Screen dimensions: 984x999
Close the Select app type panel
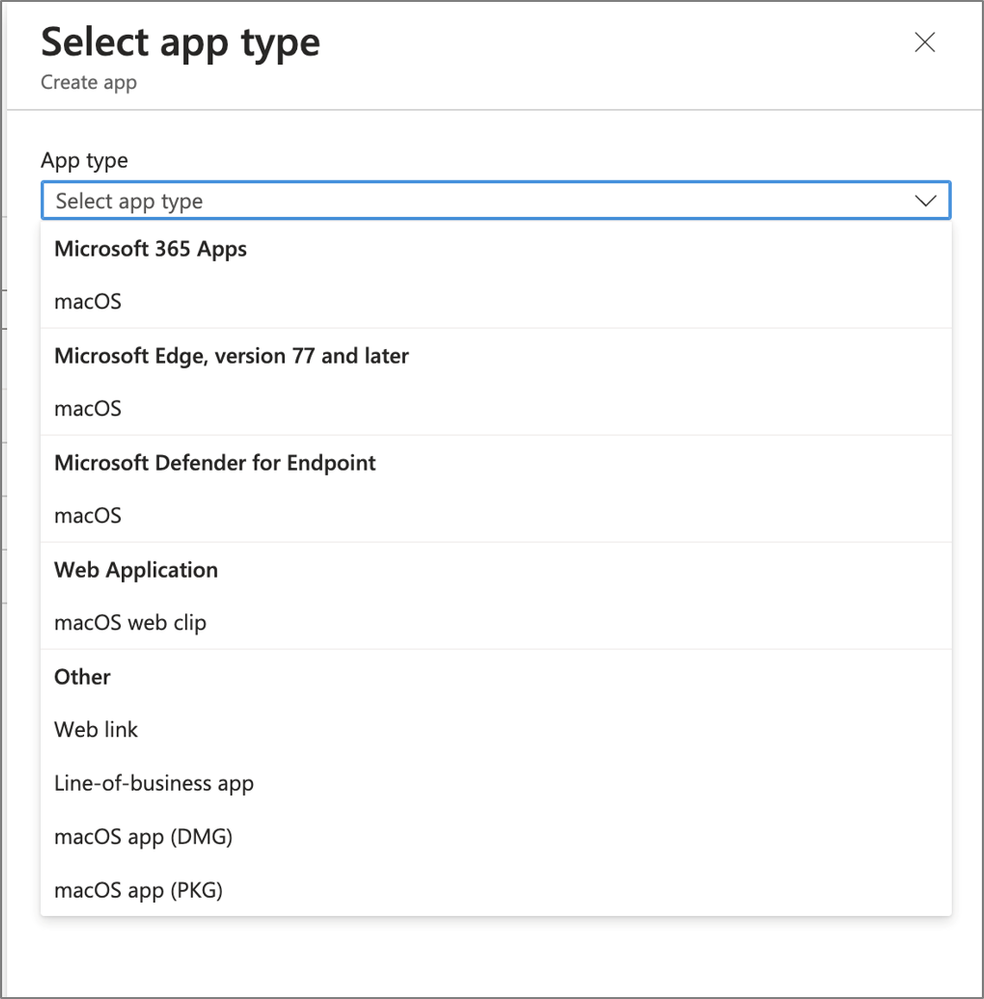click(925, 42)
